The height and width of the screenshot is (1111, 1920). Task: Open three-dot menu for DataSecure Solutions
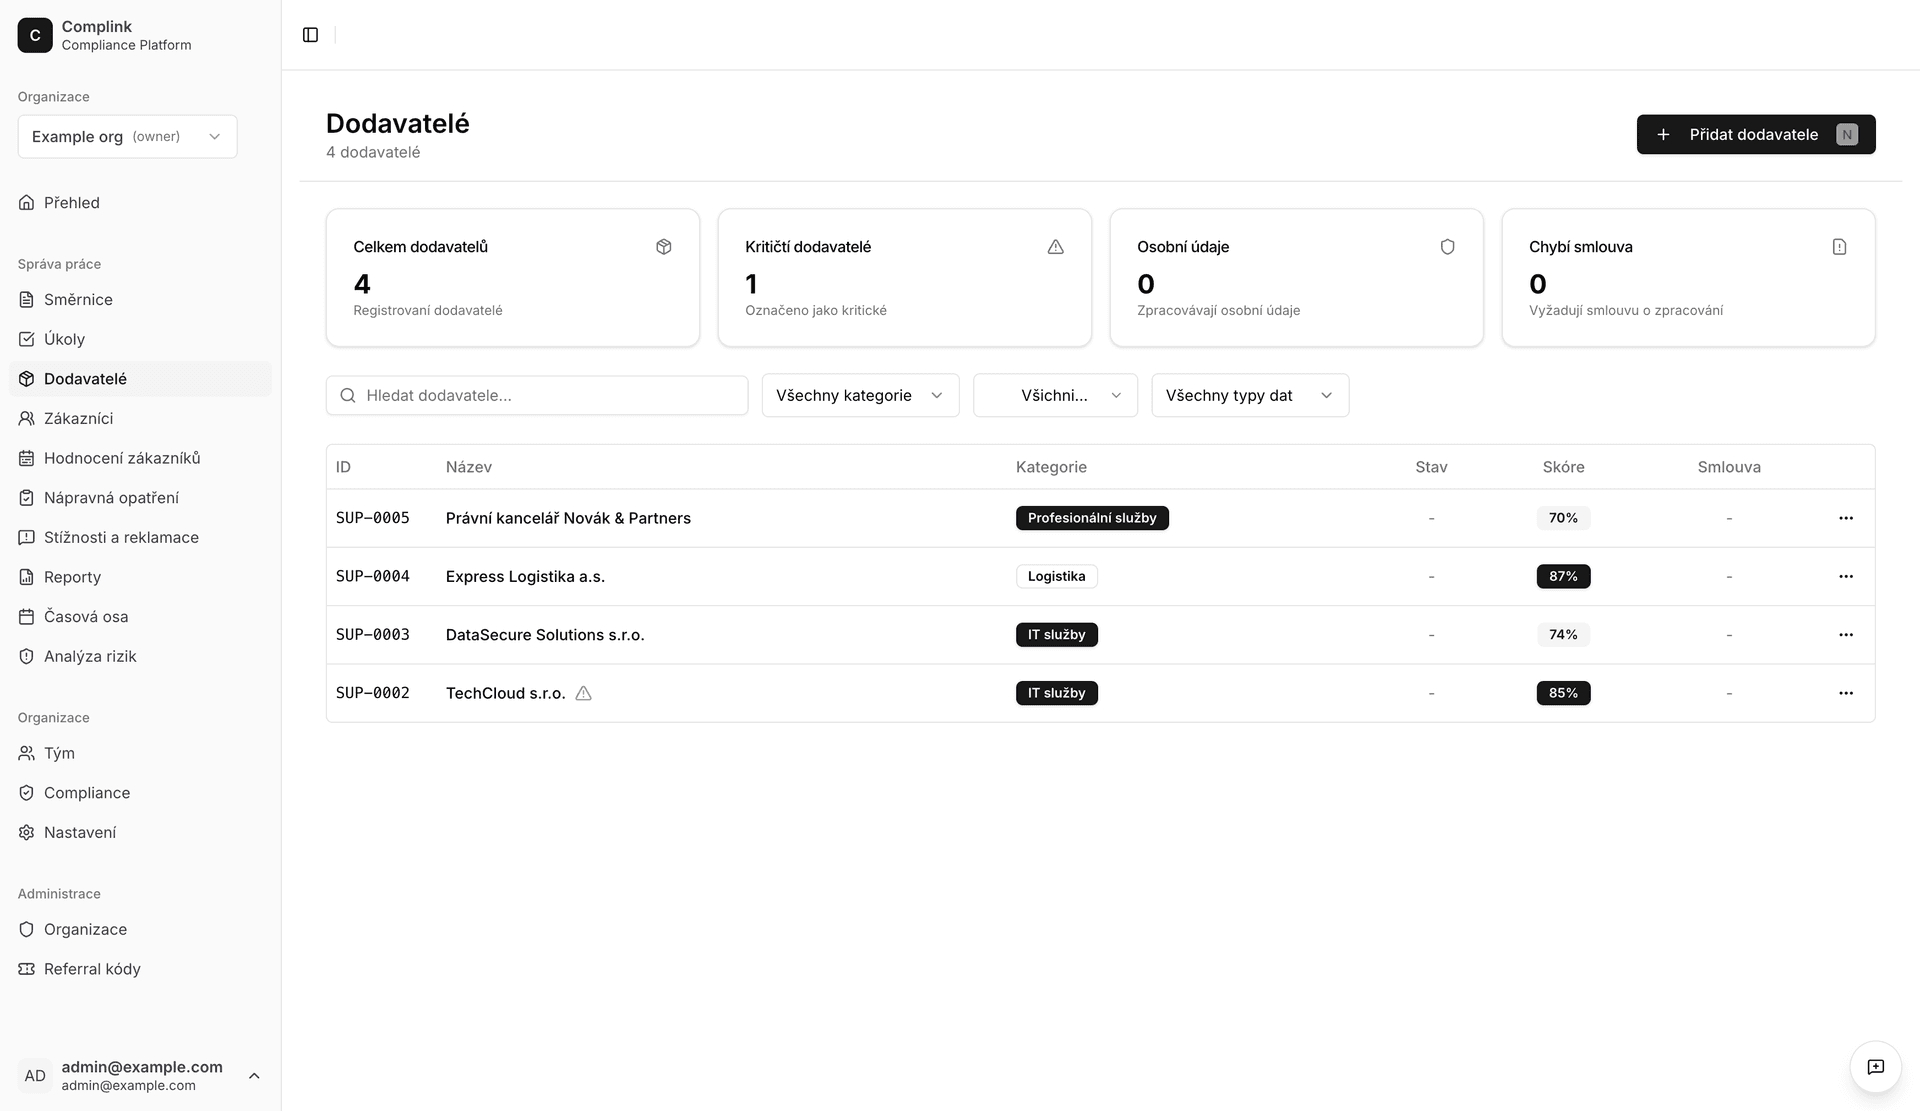click(x=1845, y=635)
